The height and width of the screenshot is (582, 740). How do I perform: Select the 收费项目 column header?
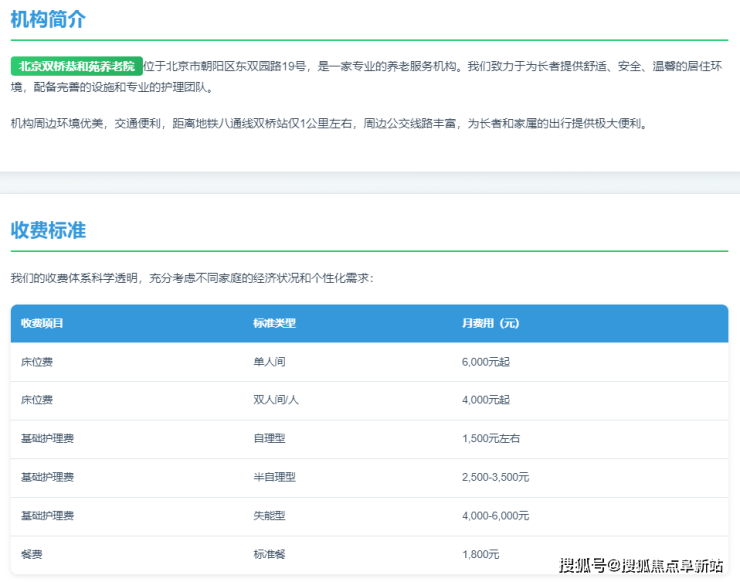42,323
